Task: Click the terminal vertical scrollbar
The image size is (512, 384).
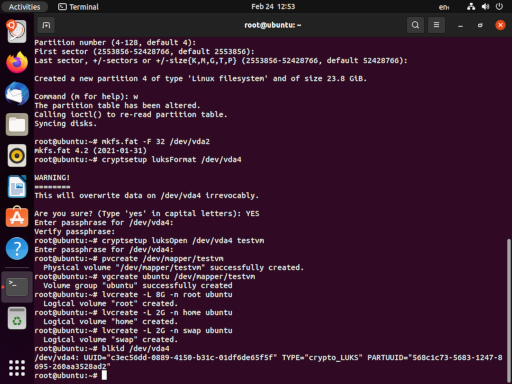Action: (508, 310)
